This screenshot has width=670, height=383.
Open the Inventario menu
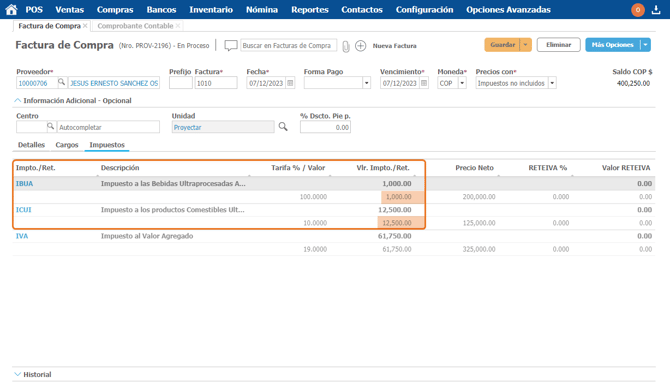click(211, 9)
